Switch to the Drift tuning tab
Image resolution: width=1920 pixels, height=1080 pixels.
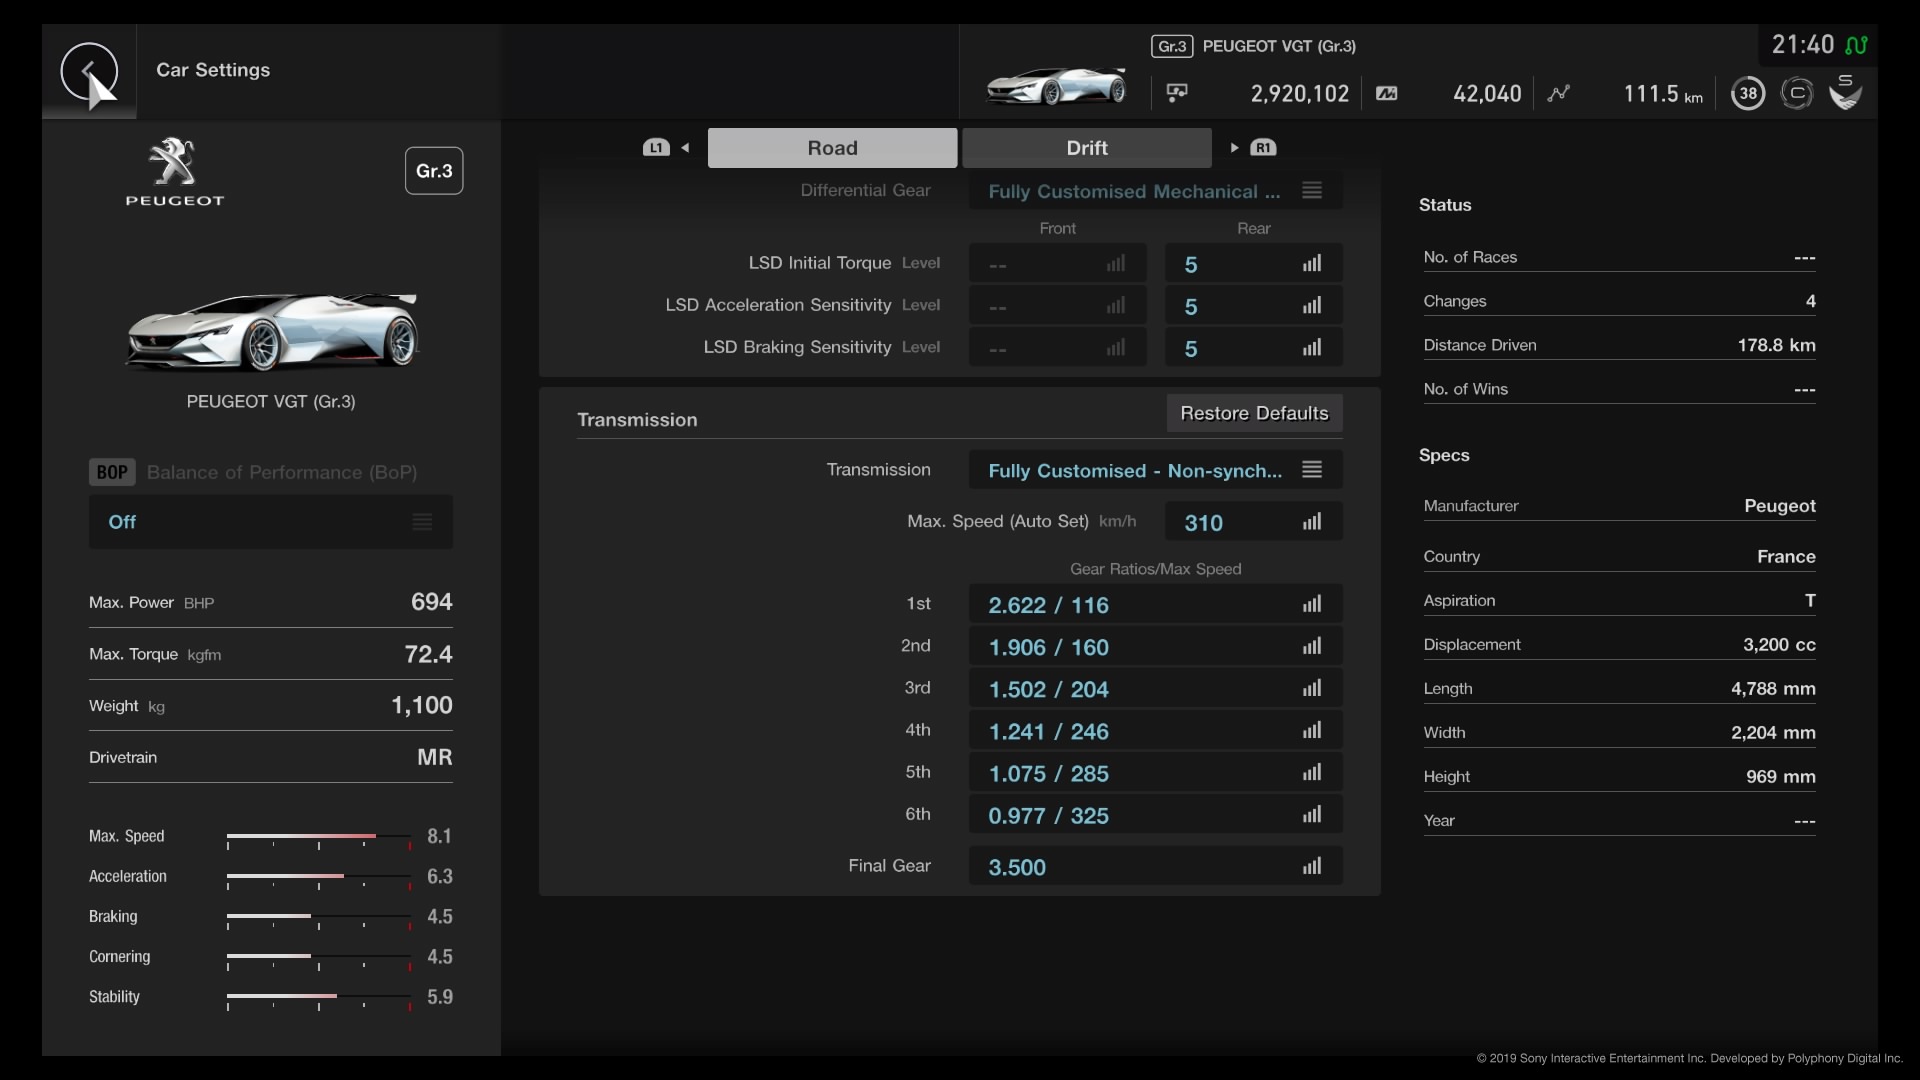click(1087, 146)
